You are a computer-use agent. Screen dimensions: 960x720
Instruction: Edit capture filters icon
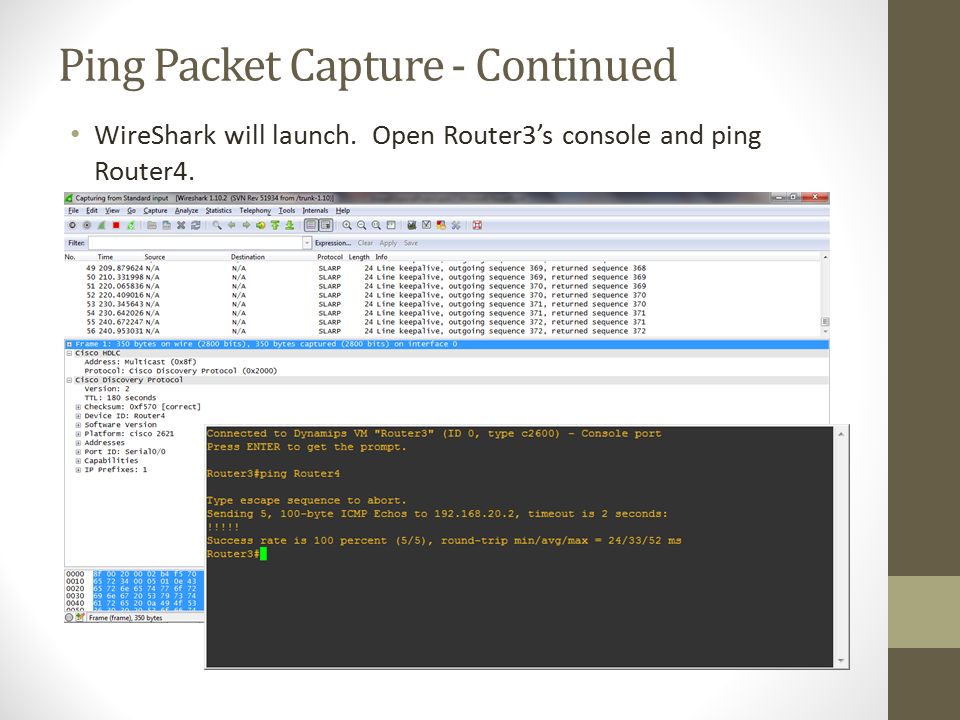[x=412, y=225]
